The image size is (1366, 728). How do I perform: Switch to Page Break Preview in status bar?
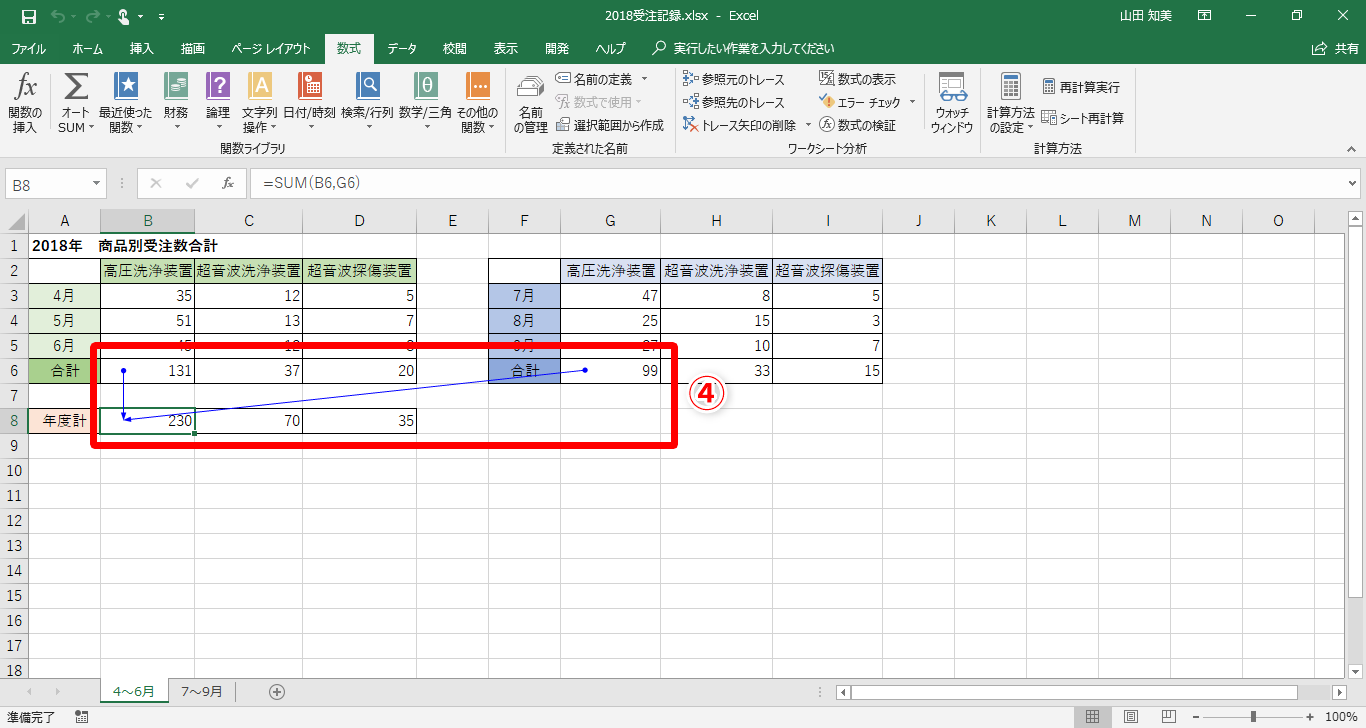(x=1168, y=717)
